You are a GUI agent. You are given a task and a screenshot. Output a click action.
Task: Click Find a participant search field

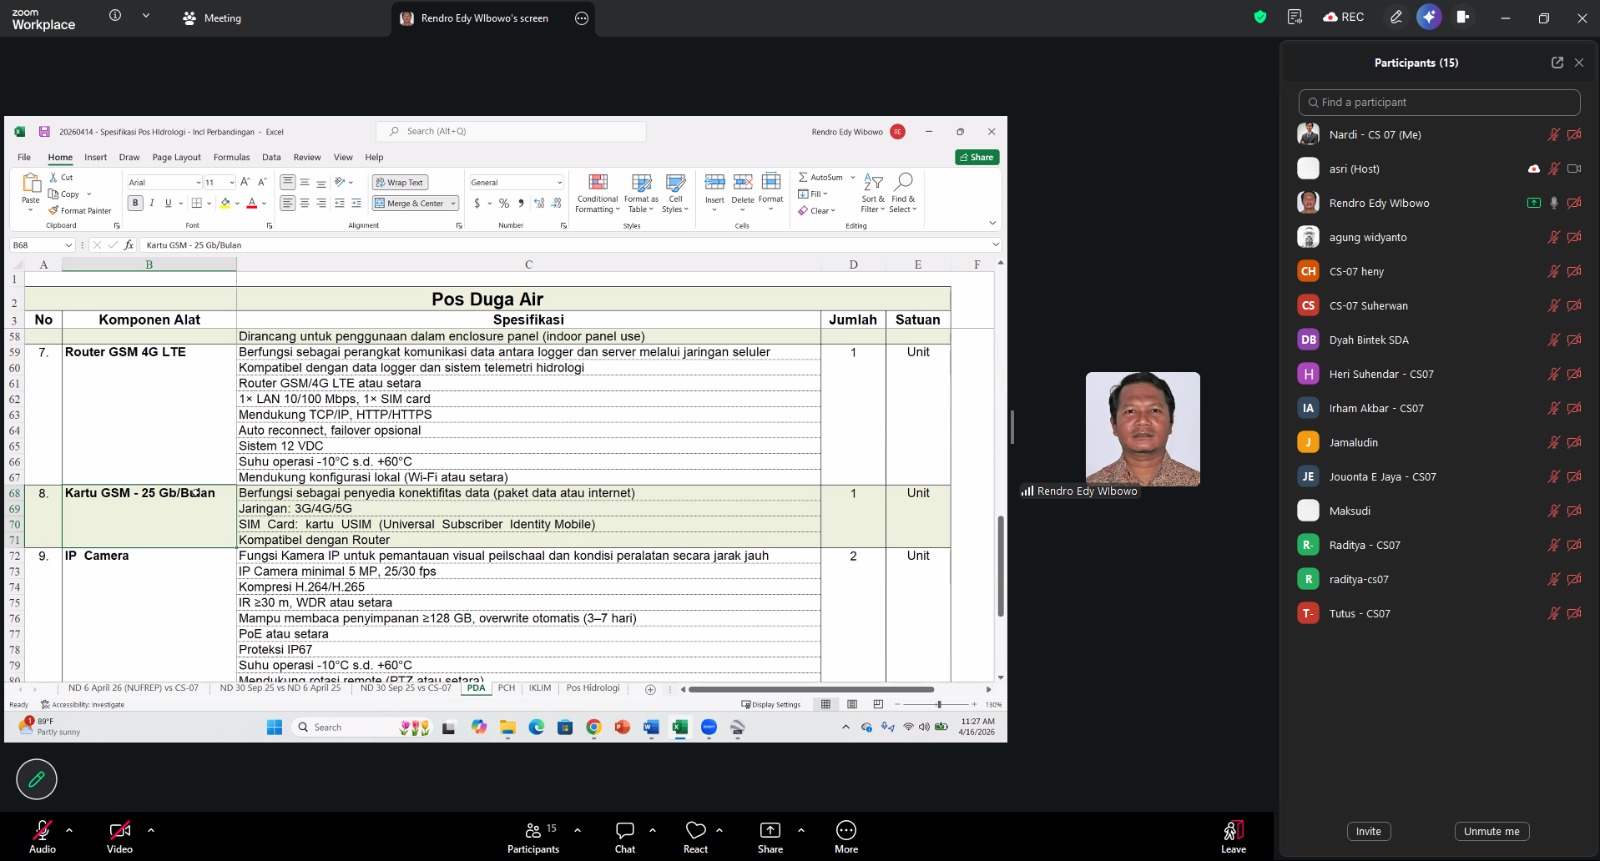tap(1440, 102)
